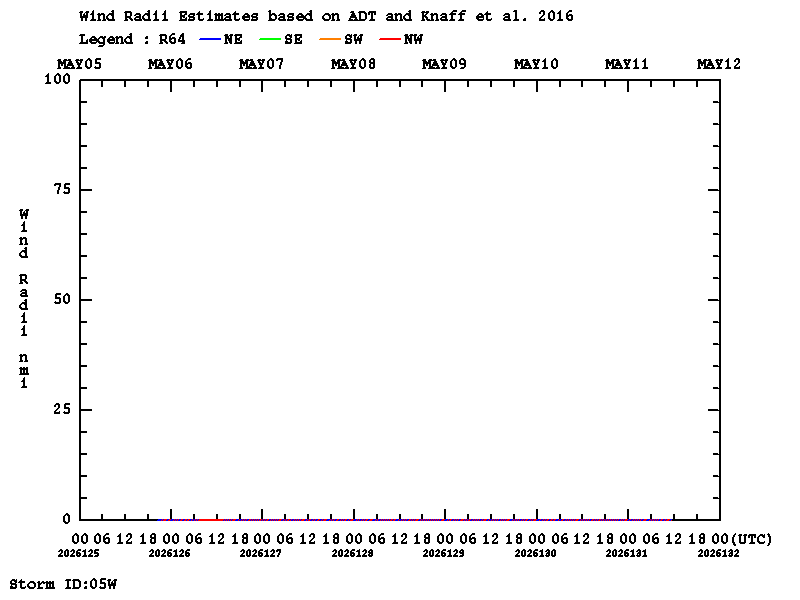Click the orange SW legend line
This screenshot has height=600, width=800.
(330, 39)
